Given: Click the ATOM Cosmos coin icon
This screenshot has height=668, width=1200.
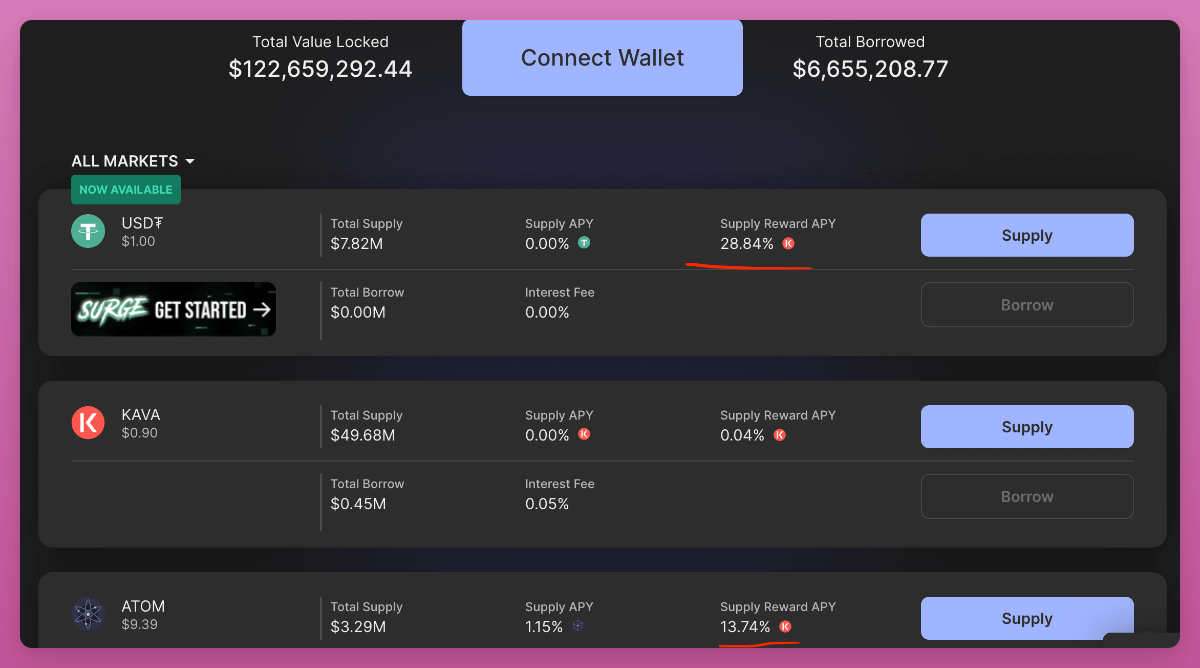Looking at the screenshot, I should 88,614.
